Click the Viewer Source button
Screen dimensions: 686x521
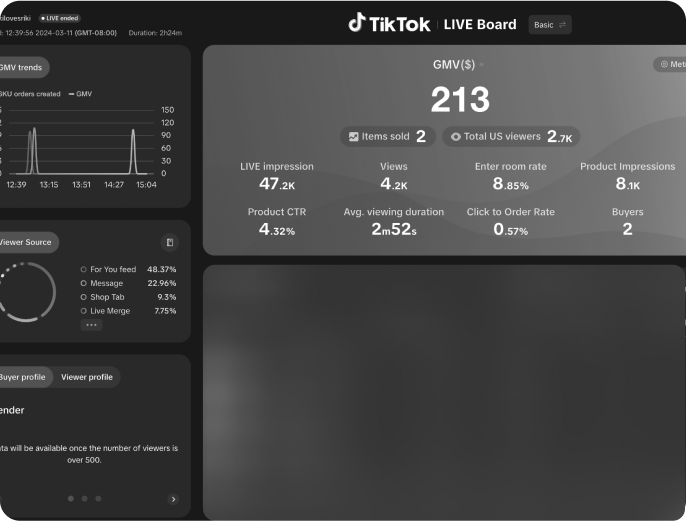coord(25,242)
